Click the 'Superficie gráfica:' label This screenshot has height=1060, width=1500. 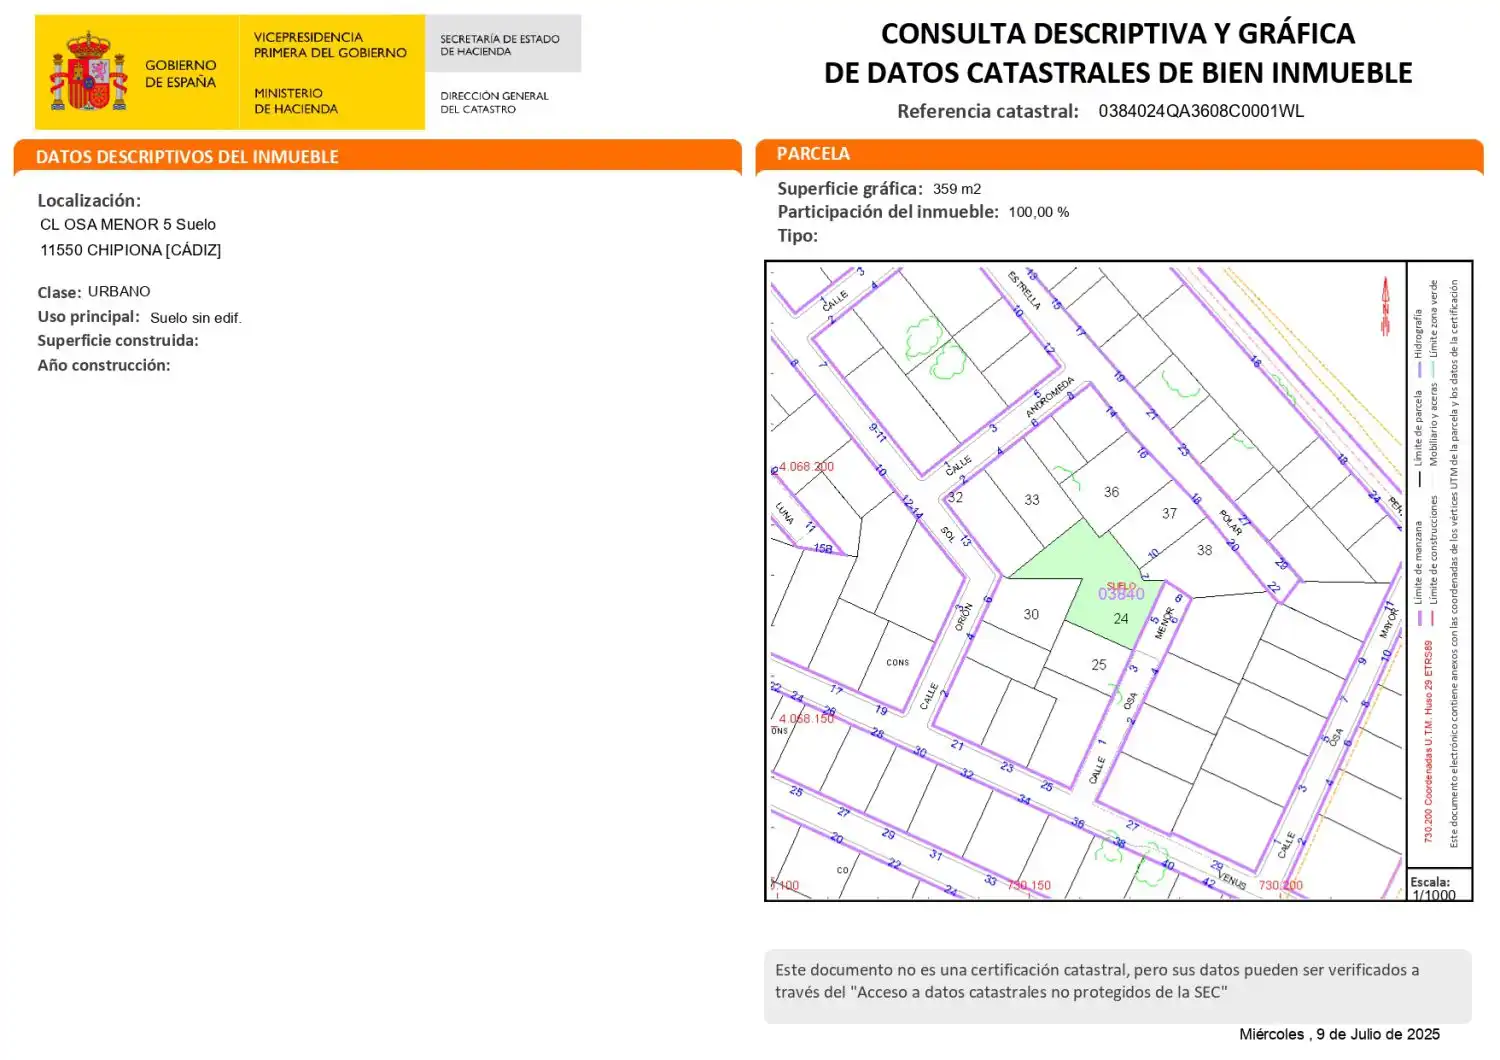click(850, 189)
